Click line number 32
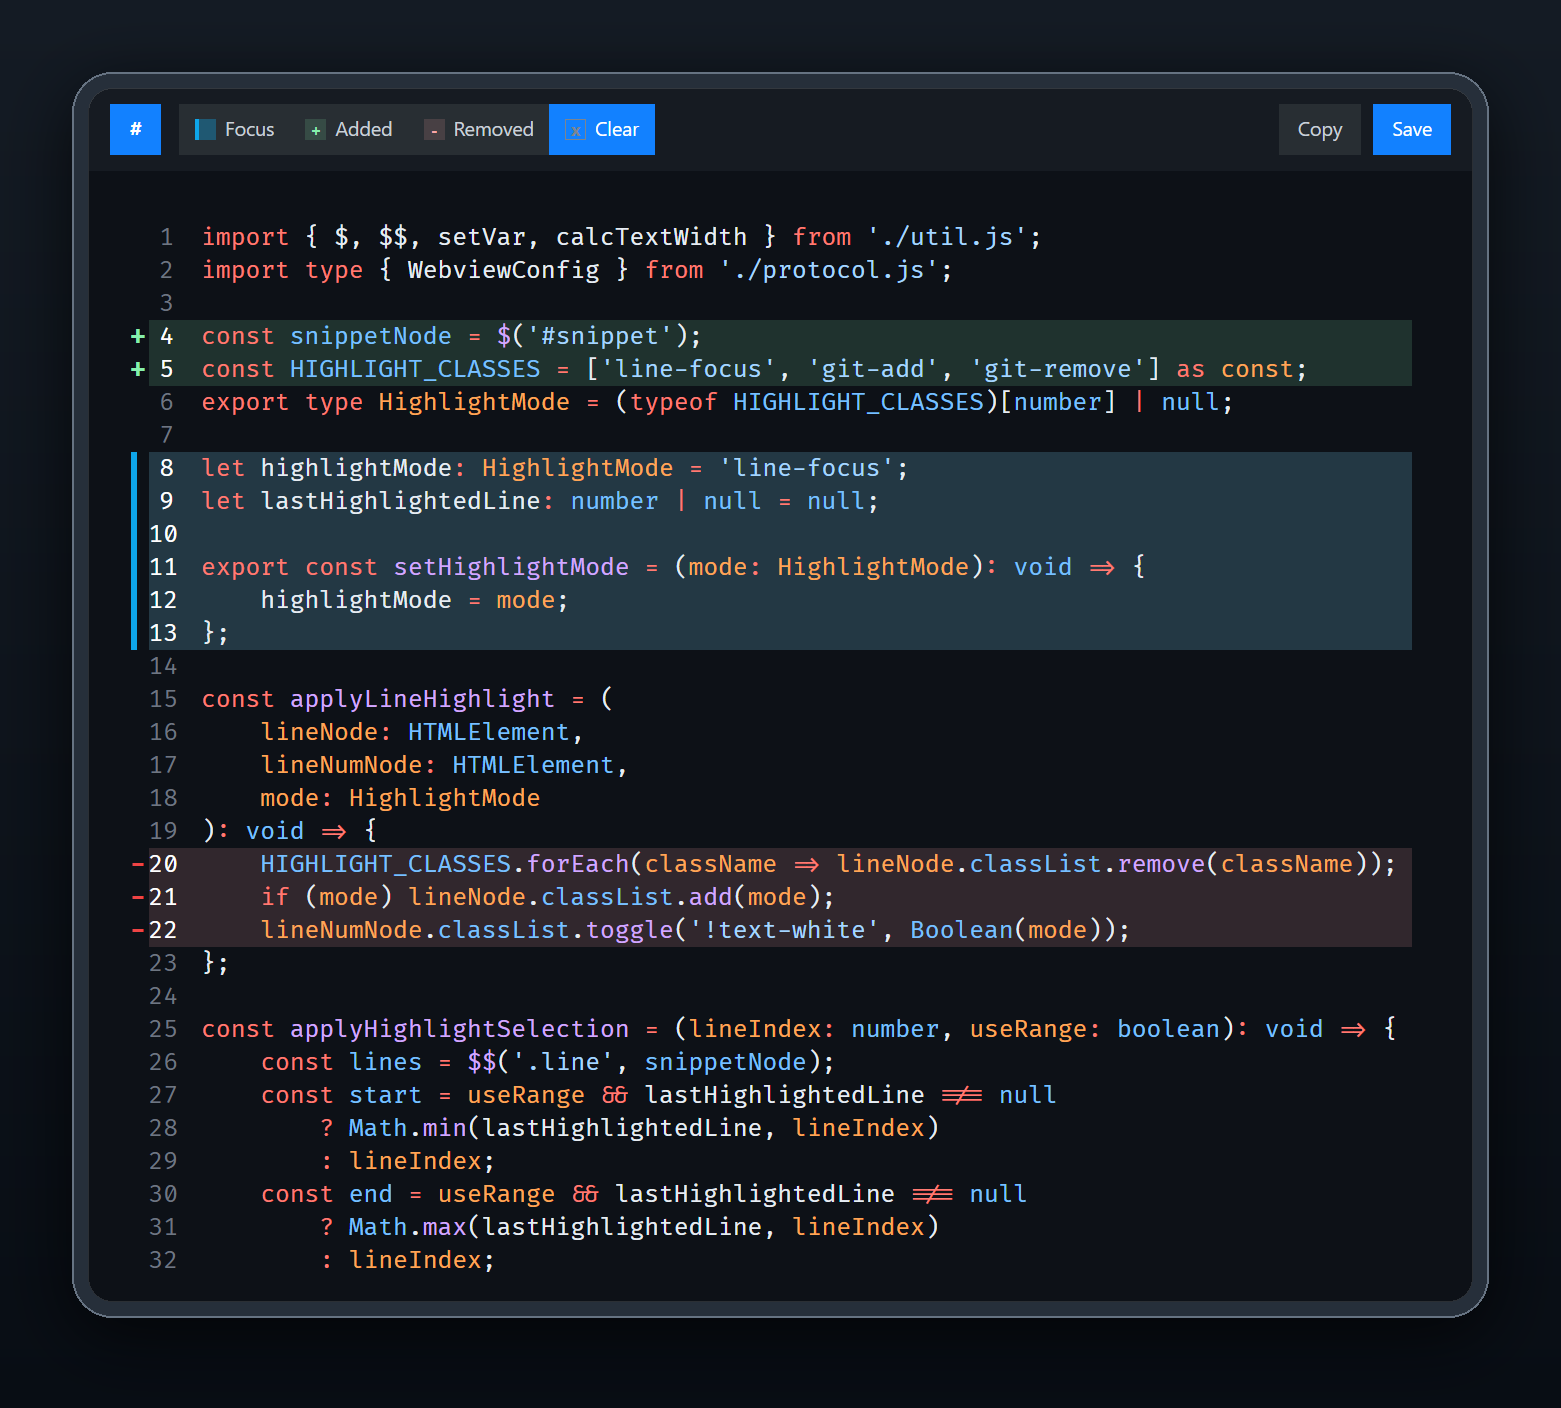 point(163,1260)
